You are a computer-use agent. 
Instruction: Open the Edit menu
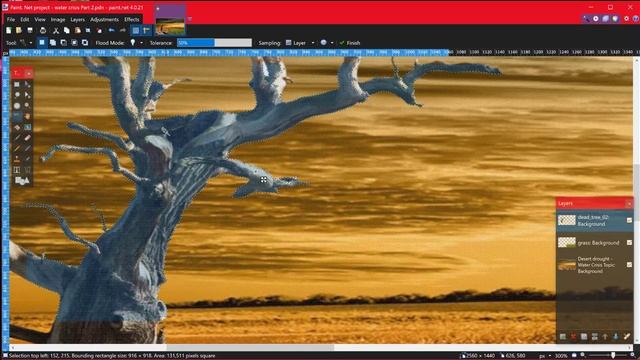24,19
